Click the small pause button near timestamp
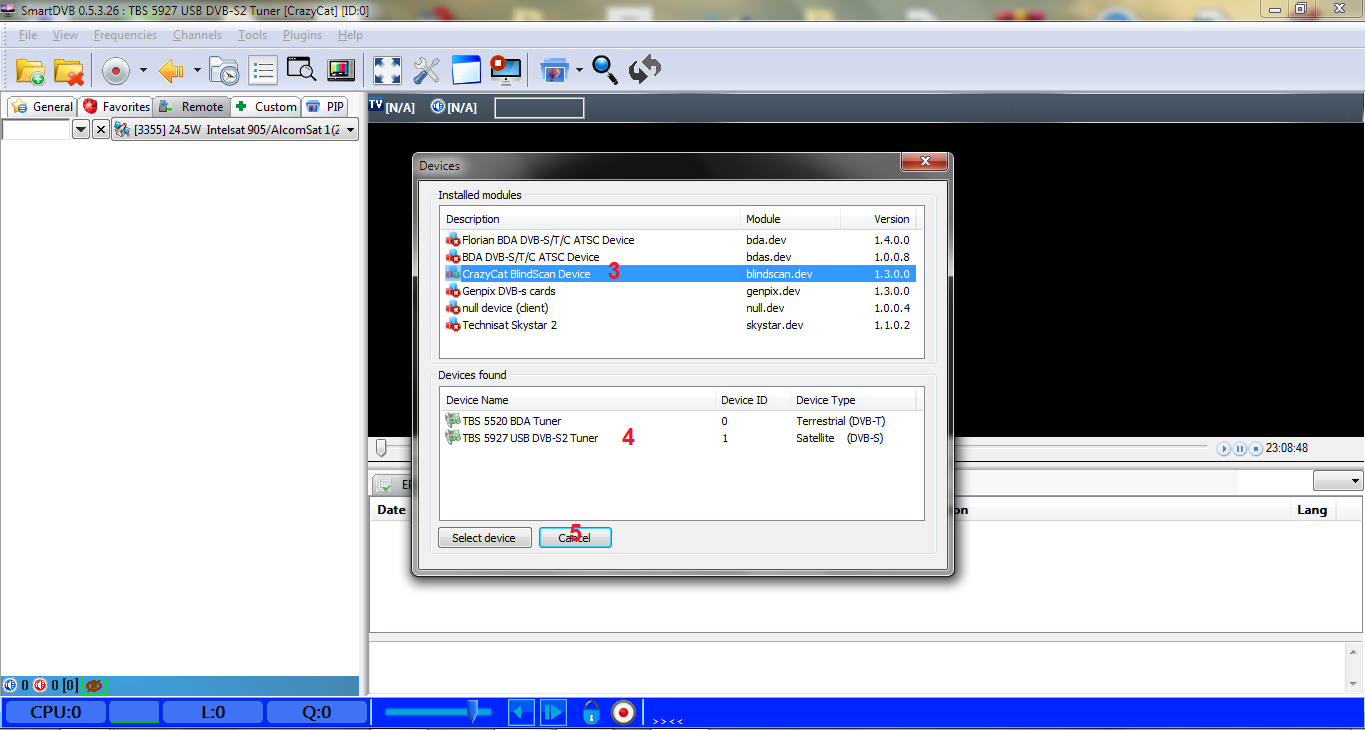 (1240, 449)
